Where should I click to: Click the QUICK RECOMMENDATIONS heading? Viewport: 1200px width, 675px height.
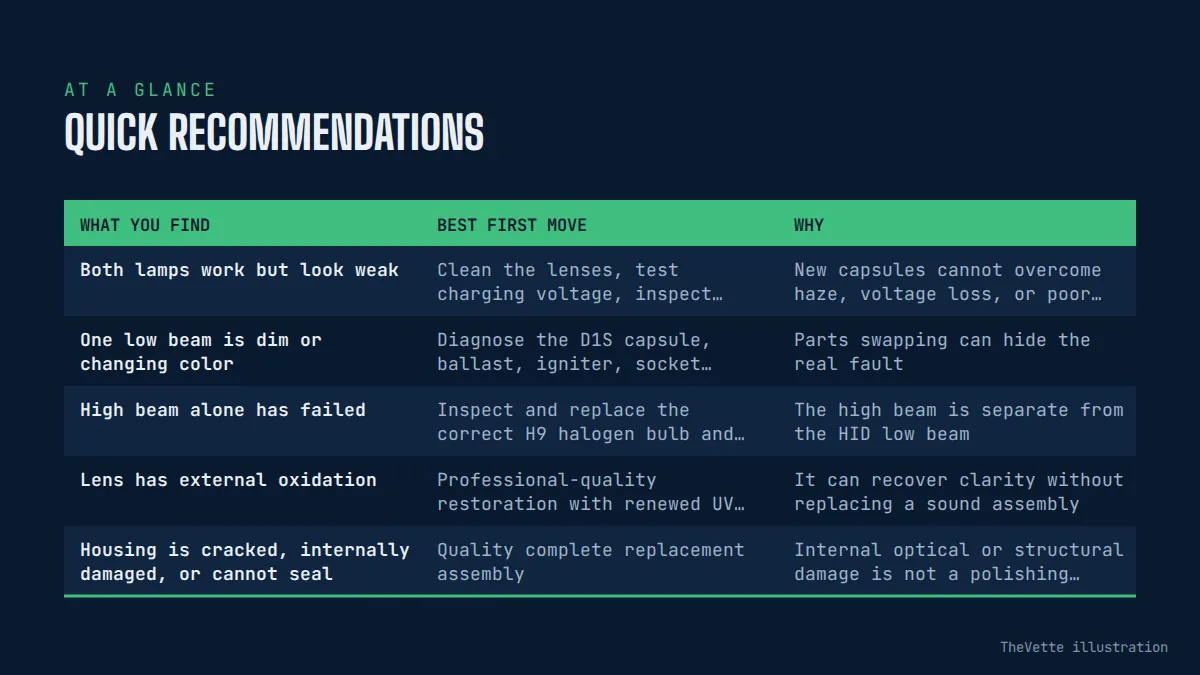pyautogui.click(x=274, y=132)
